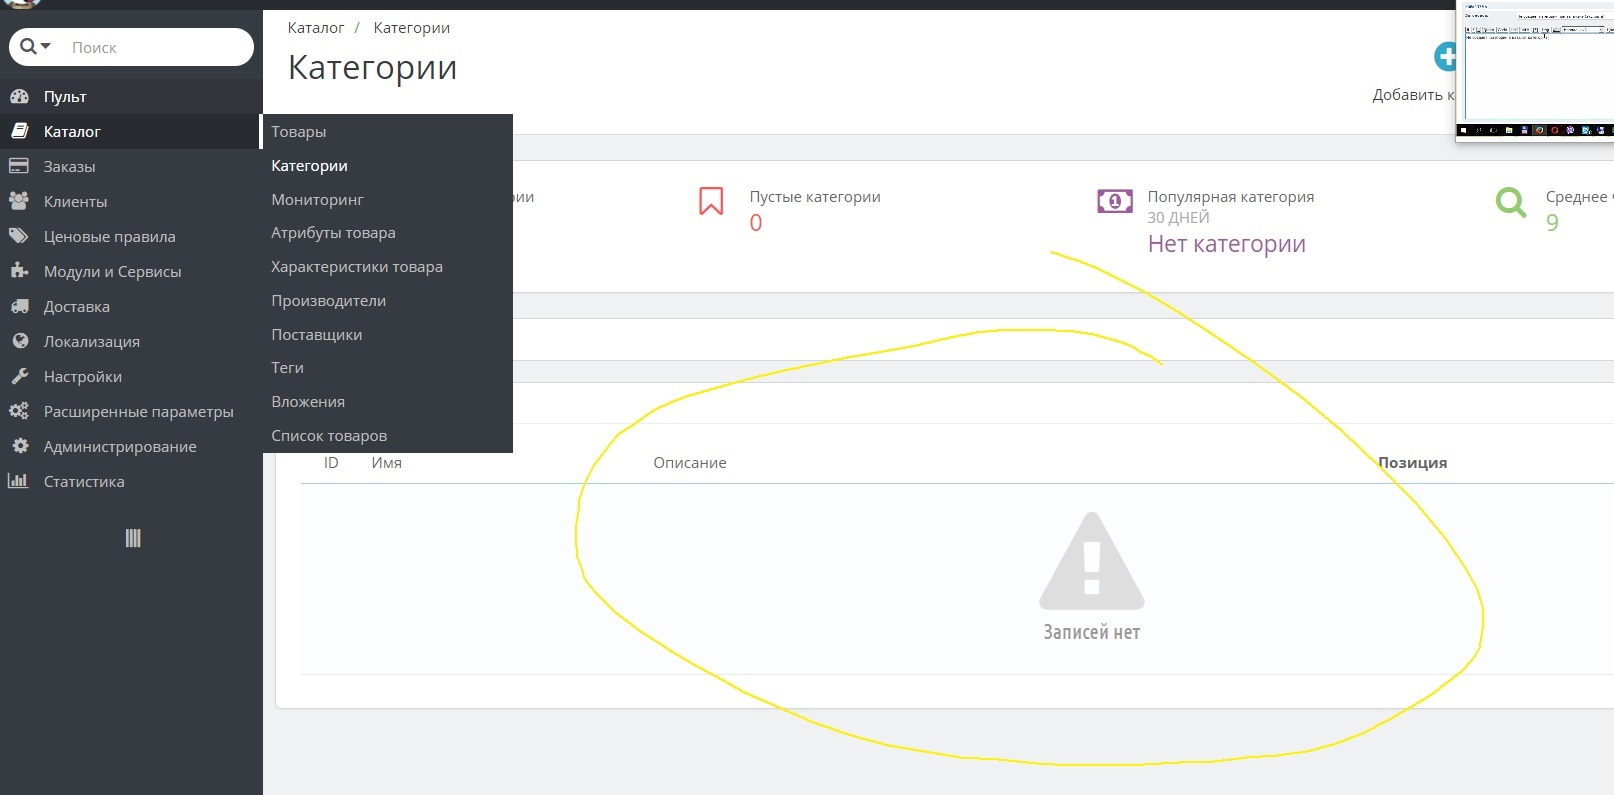This screenshot has width=1614, height=795.
Task: Click the Пульт dashboard icon
Action: tap(19, 96)
